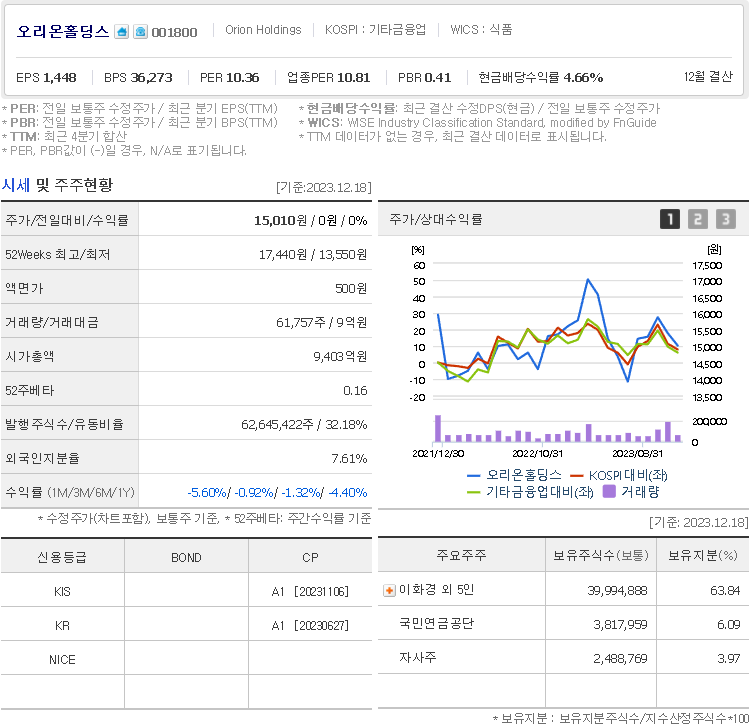
Task: Click the blue 시세 heading link
Action: point(15,185)
